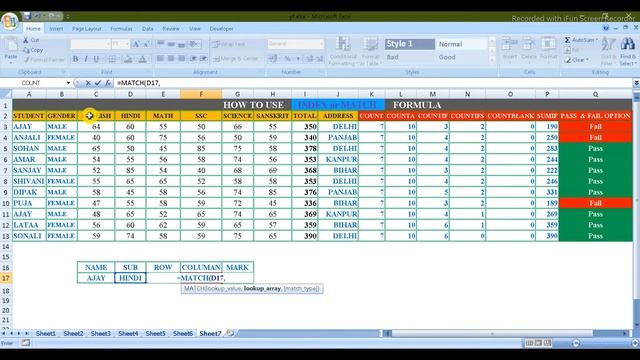Viewport: 640px width, 360px height.
Task: Click the Decrease Indent icon
Action: [193, 59]
